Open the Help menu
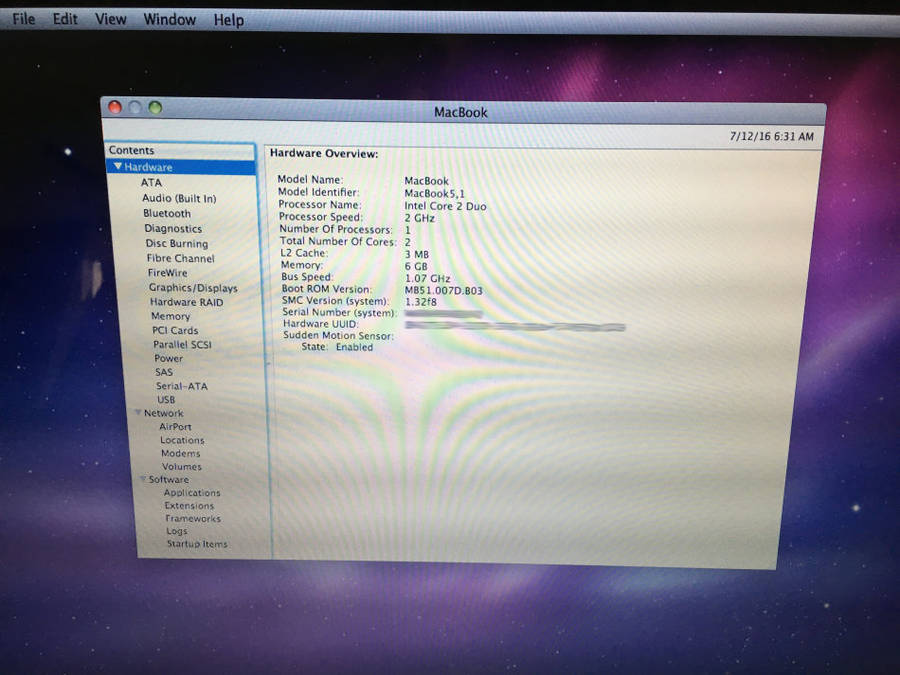Image resolution: width=900 pixels, height=675 pixels. pos(228,20)
